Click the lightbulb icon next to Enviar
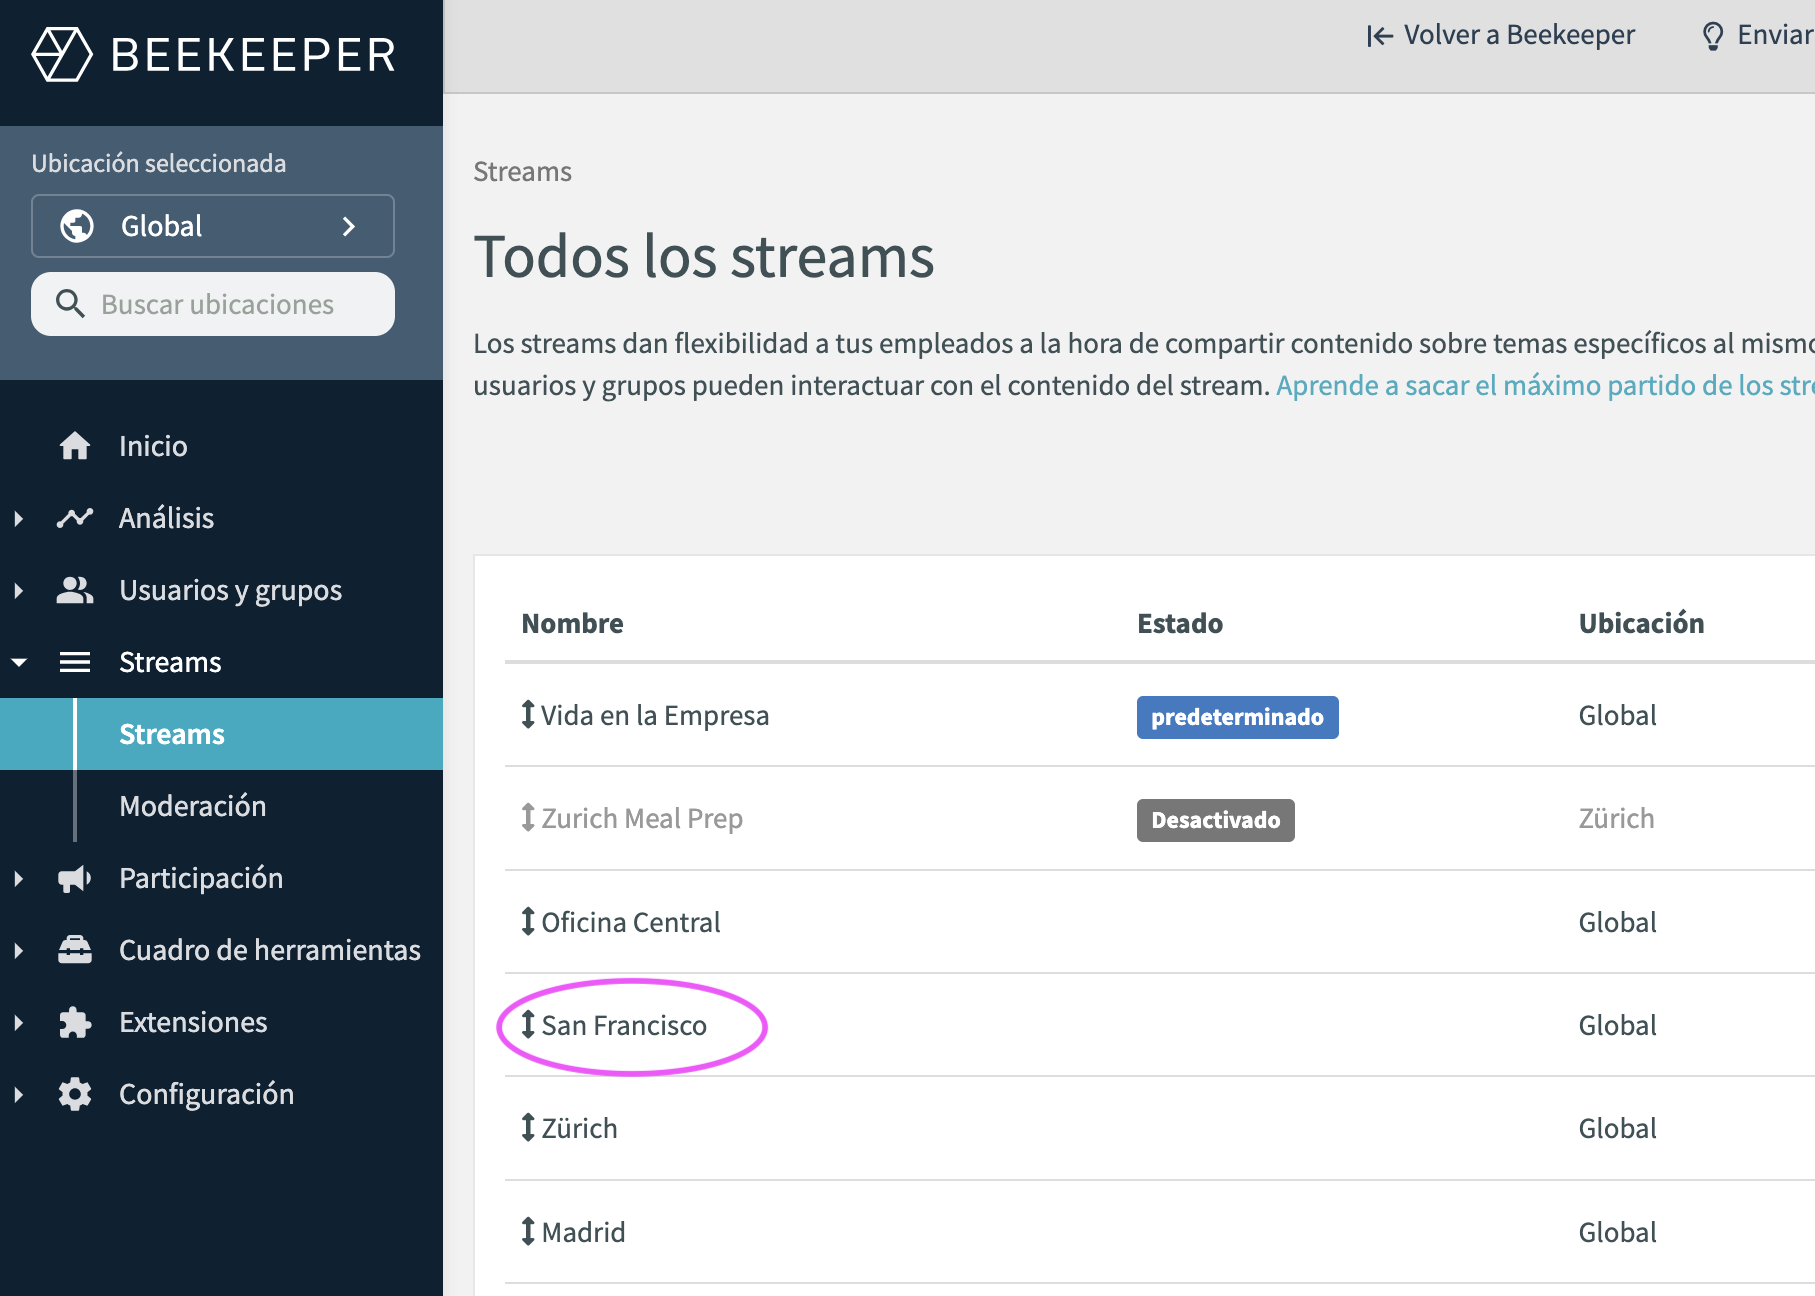The height and width of the screenshot is (1296, 1815). (x=1713, y=36)
